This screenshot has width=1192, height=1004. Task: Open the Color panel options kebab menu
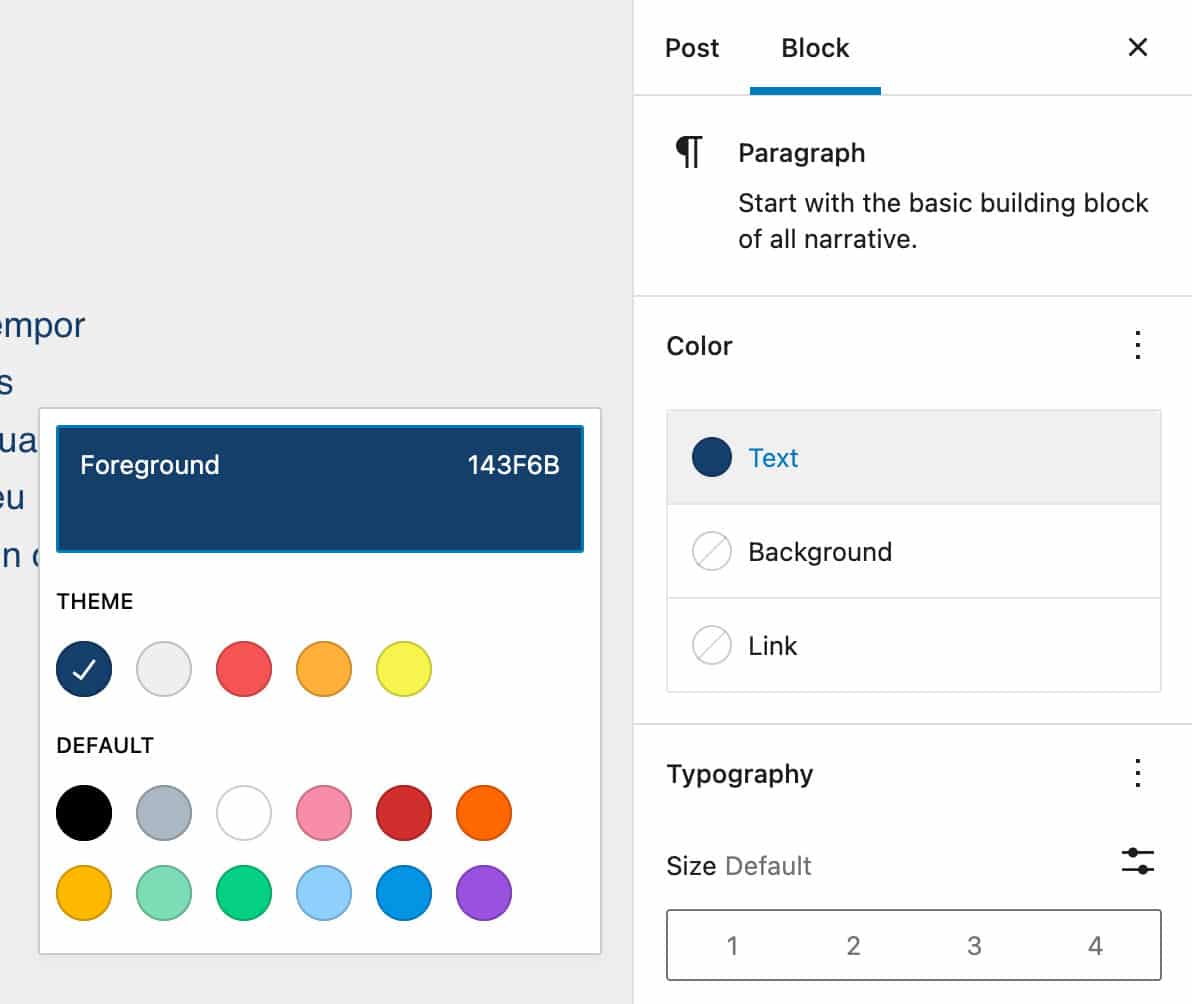[x=1137, y=345]
